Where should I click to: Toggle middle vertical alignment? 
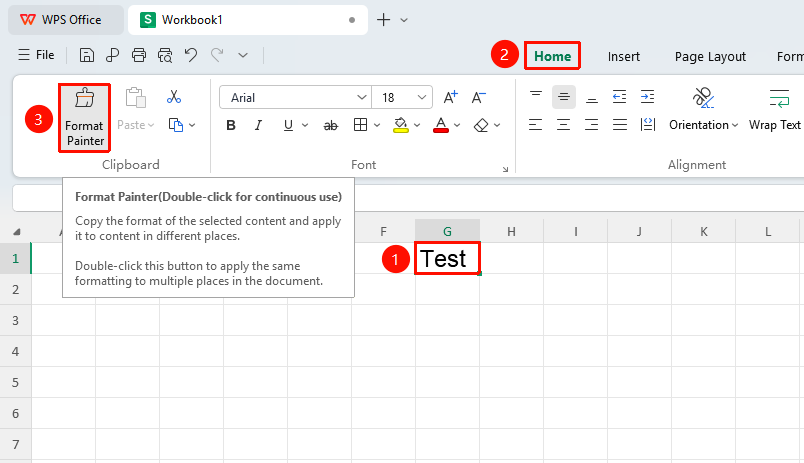[564, 97]
